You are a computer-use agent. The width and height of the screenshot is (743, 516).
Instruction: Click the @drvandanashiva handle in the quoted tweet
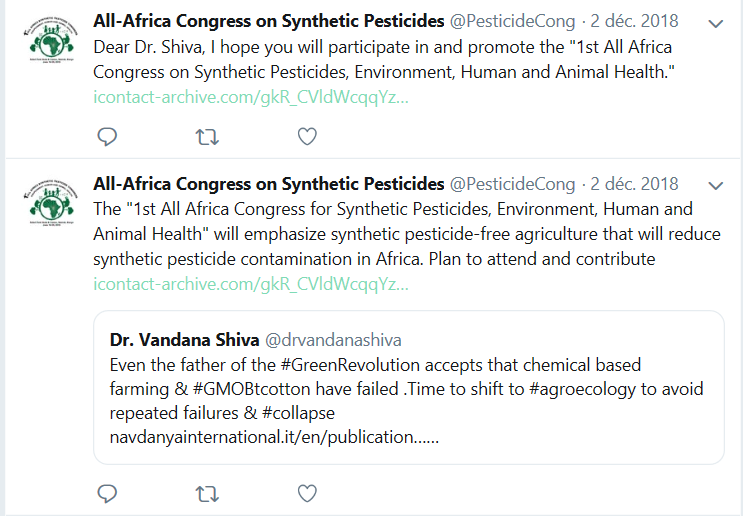333,340
